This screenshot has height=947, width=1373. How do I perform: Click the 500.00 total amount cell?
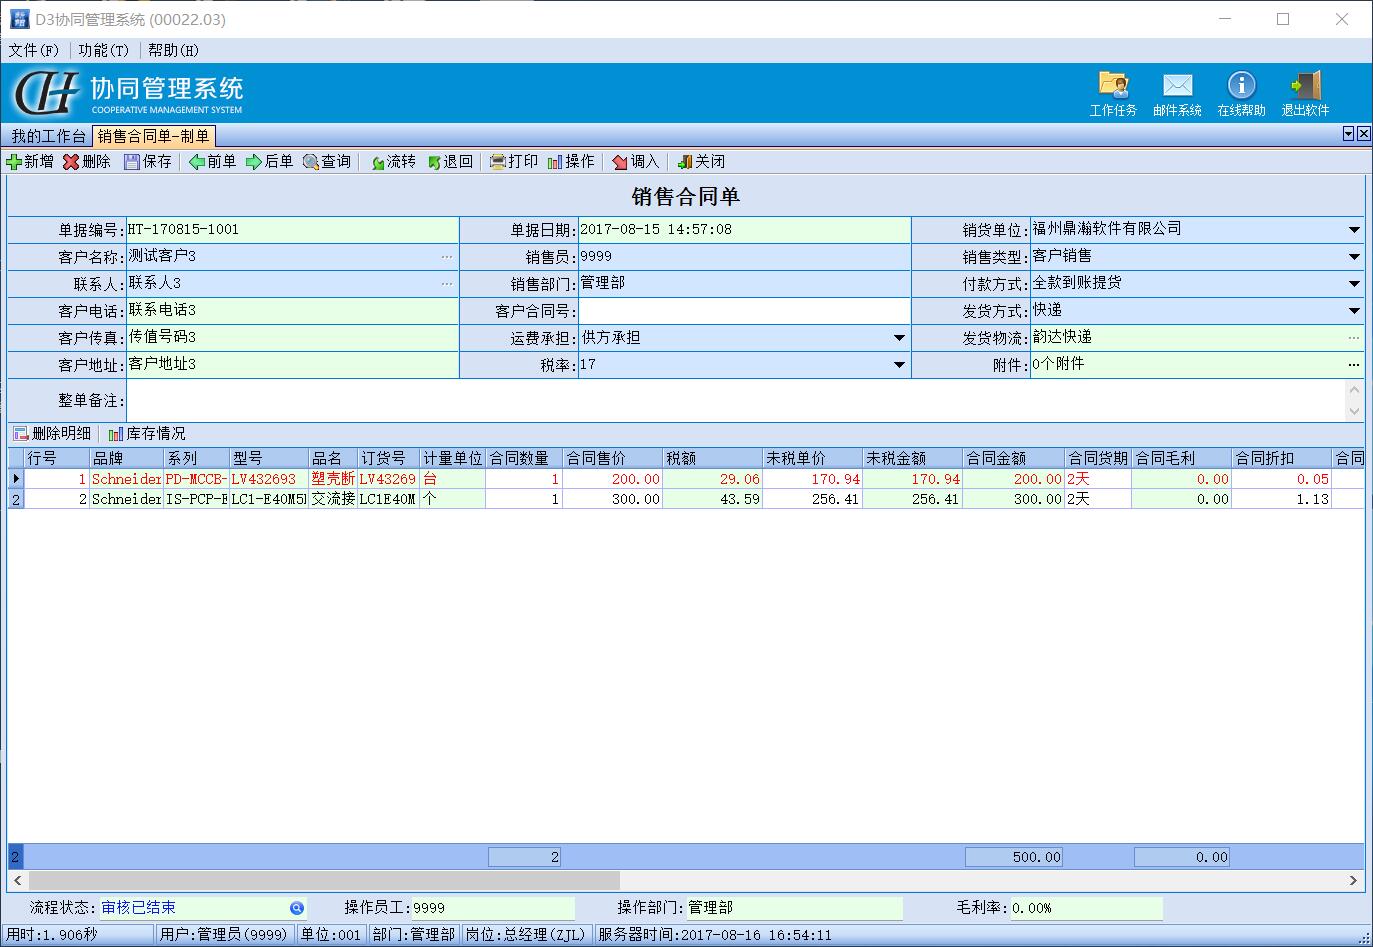click(1013, 857)
